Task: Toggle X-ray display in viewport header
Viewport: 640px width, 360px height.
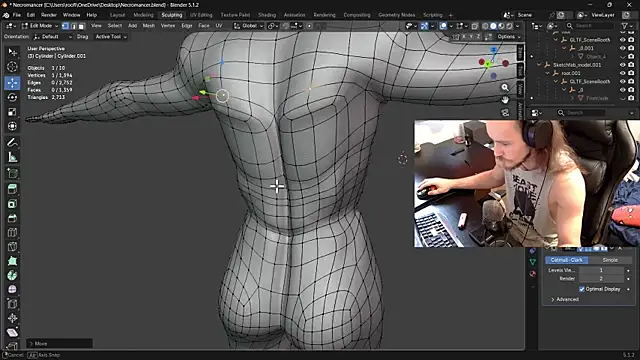Action: (x=475, y=26)
